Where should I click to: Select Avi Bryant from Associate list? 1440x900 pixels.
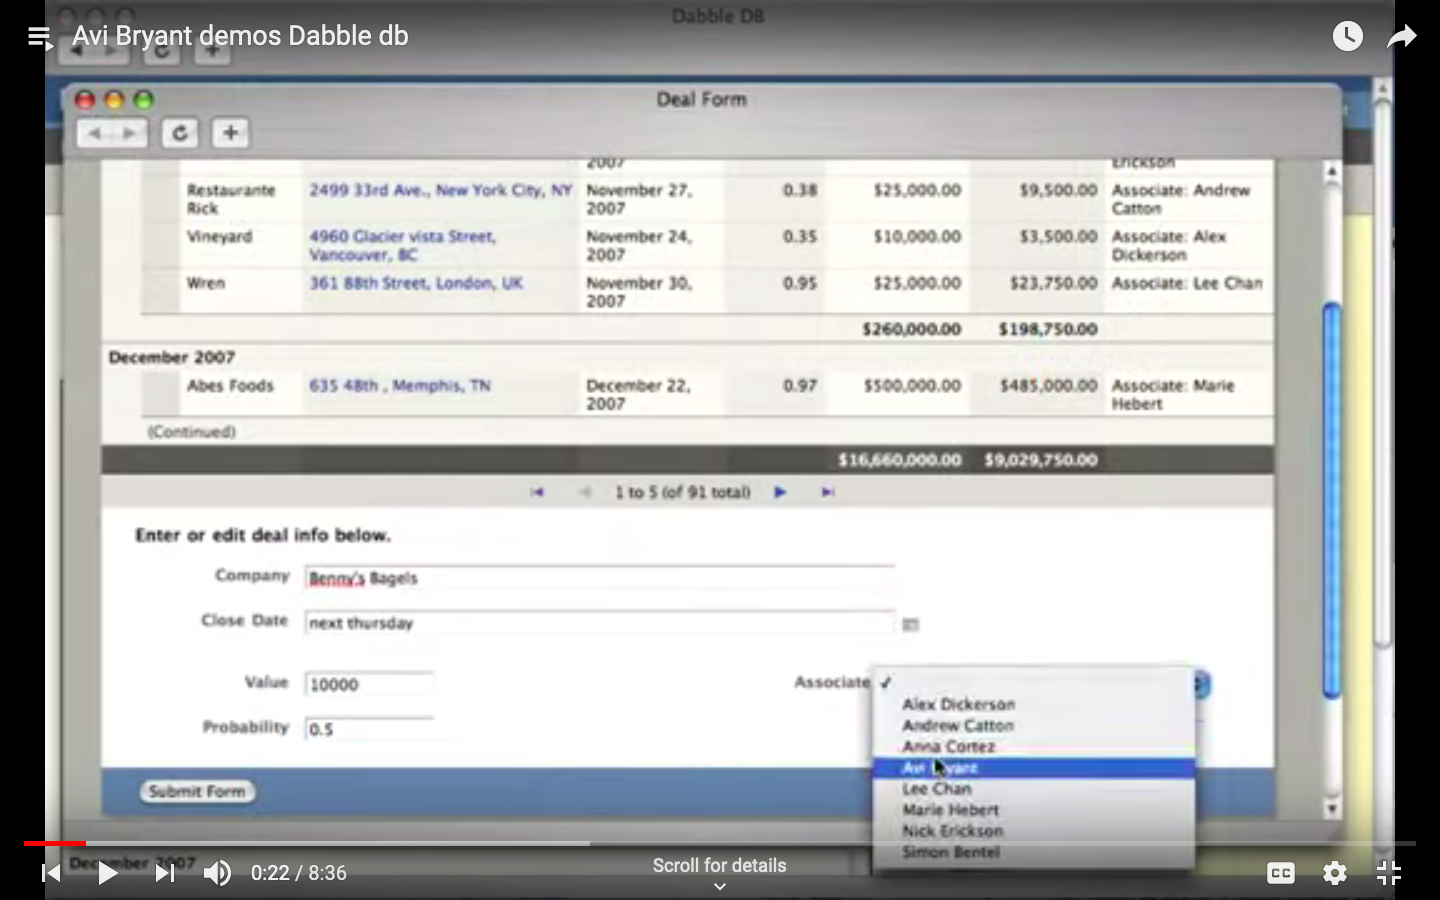pyautogui.click(x=1033, y=768)
